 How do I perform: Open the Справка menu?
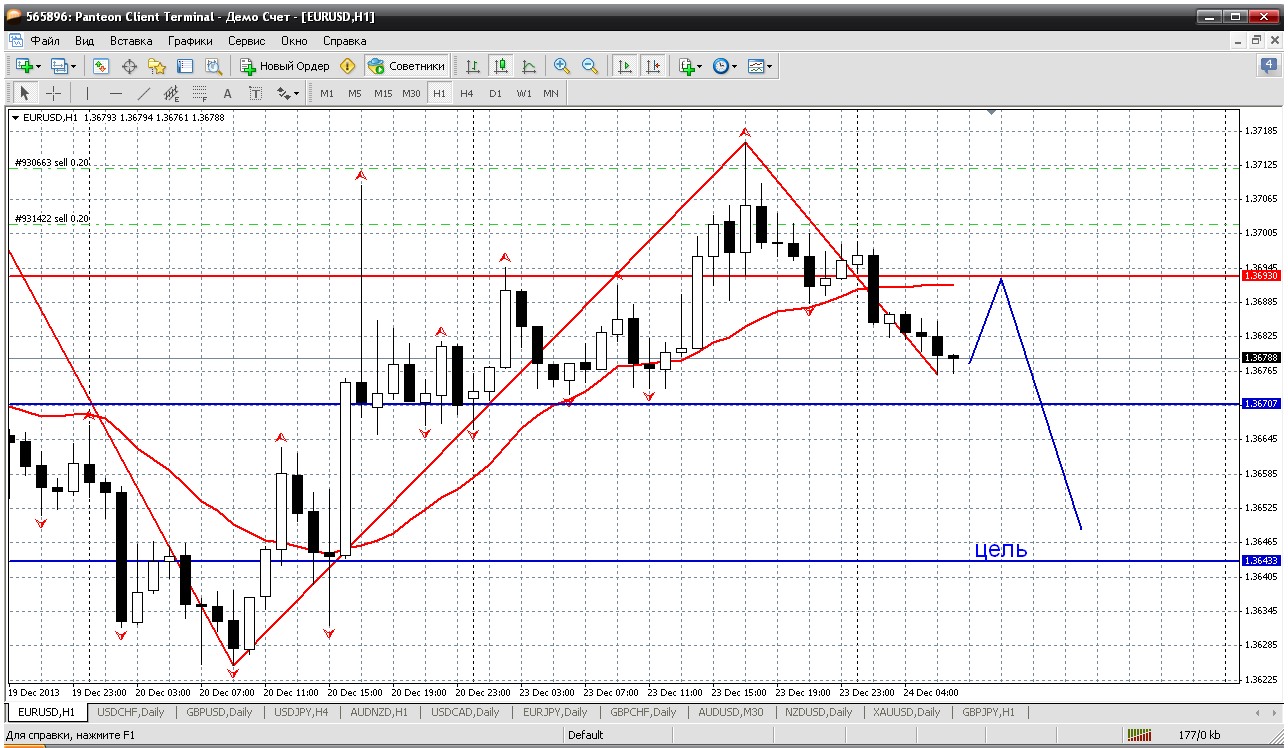click(345, 41)
